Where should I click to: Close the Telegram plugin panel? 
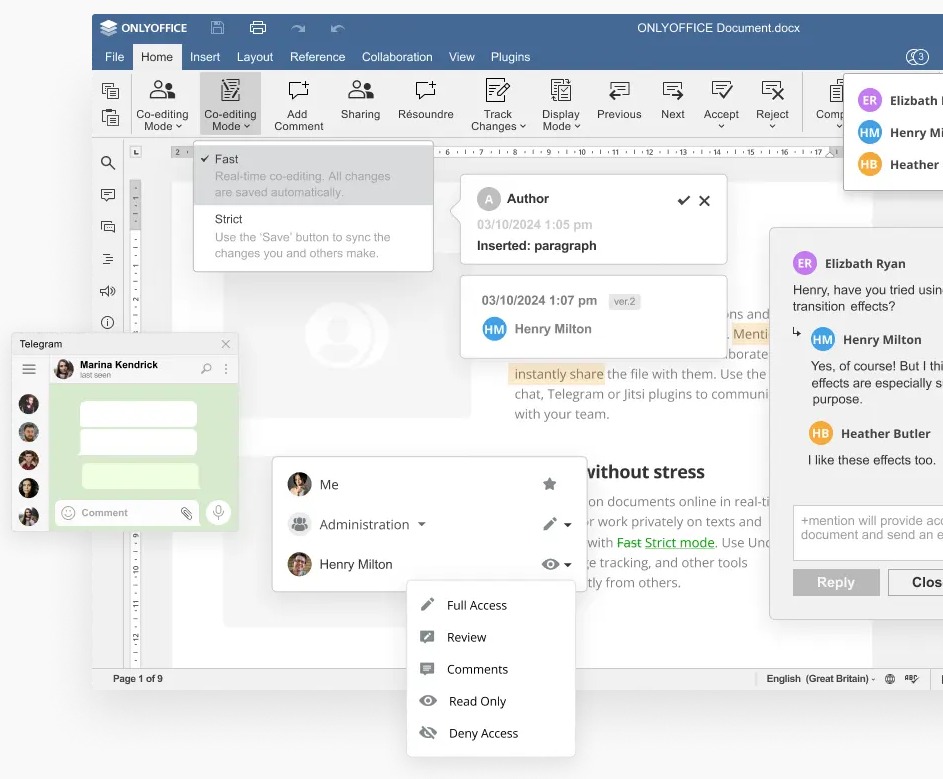[226, 344]
